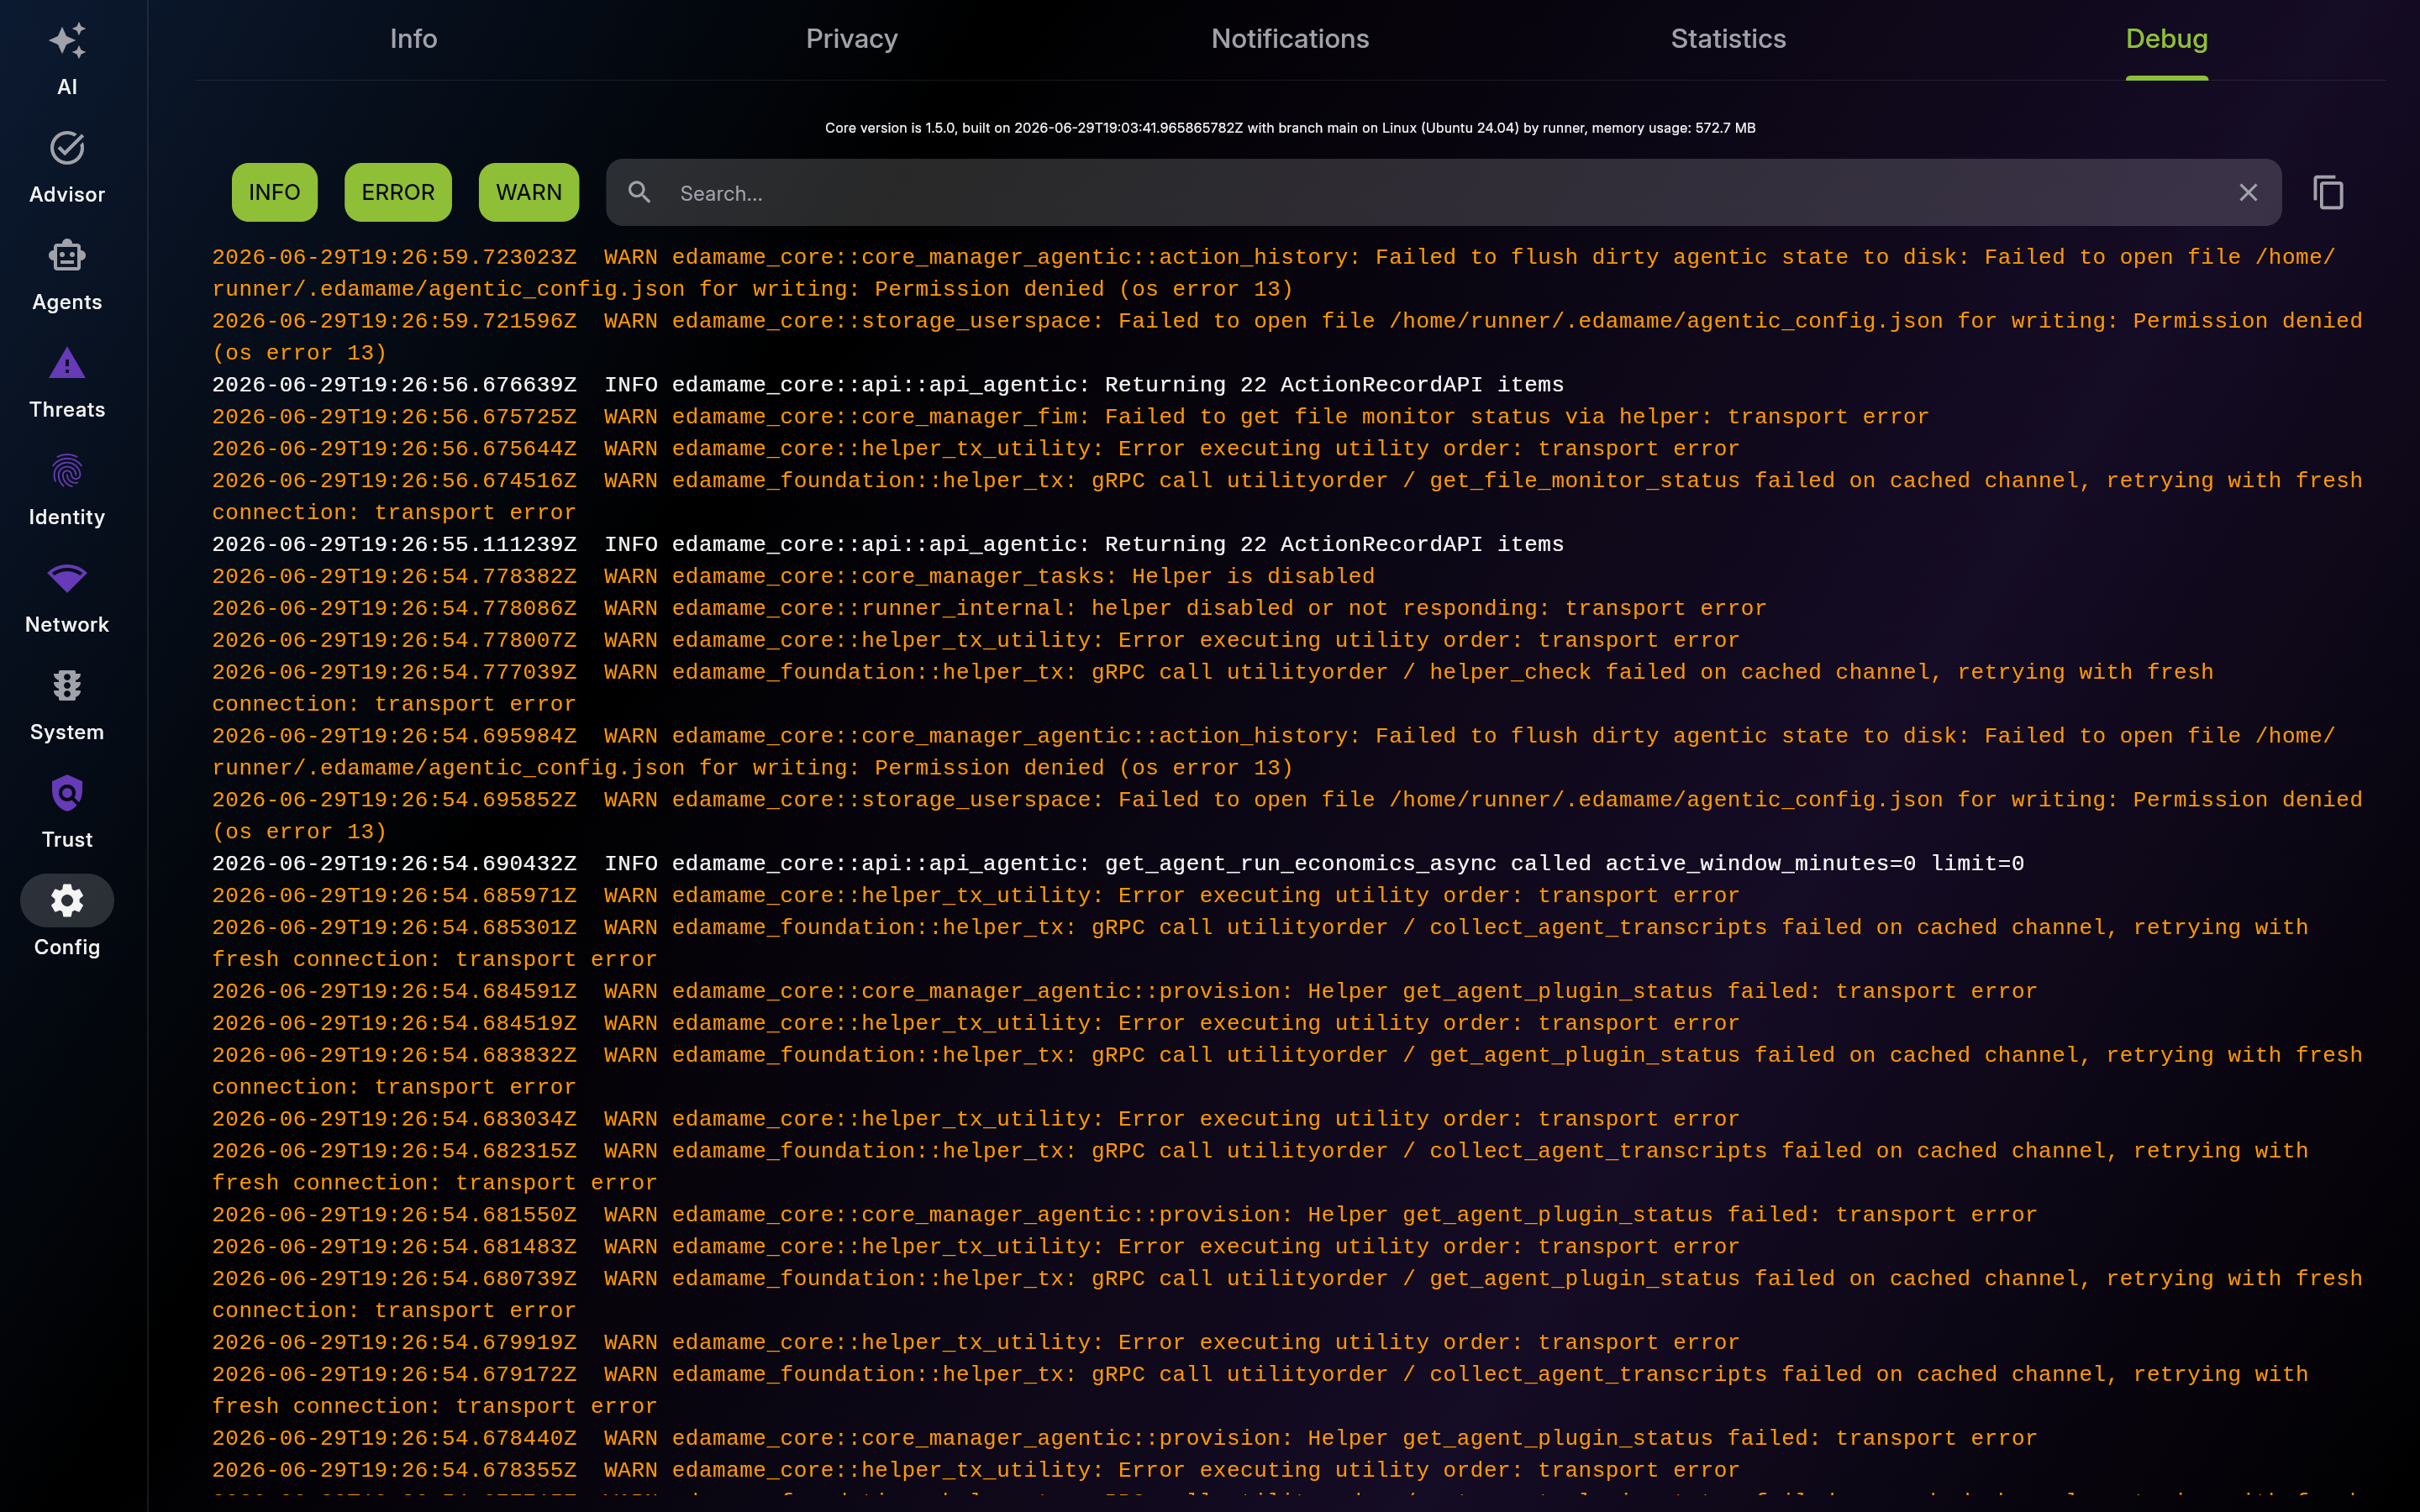Screen dimensions: 2420x1512
Task: Toggle the INFO log level filter
Action: tap(274, 192)
